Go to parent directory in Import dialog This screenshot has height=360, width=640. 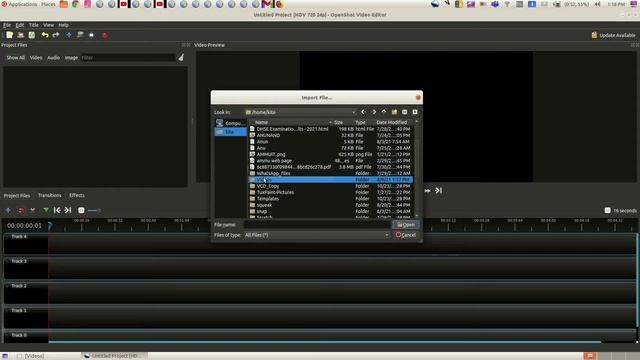(x=384, y=112)
